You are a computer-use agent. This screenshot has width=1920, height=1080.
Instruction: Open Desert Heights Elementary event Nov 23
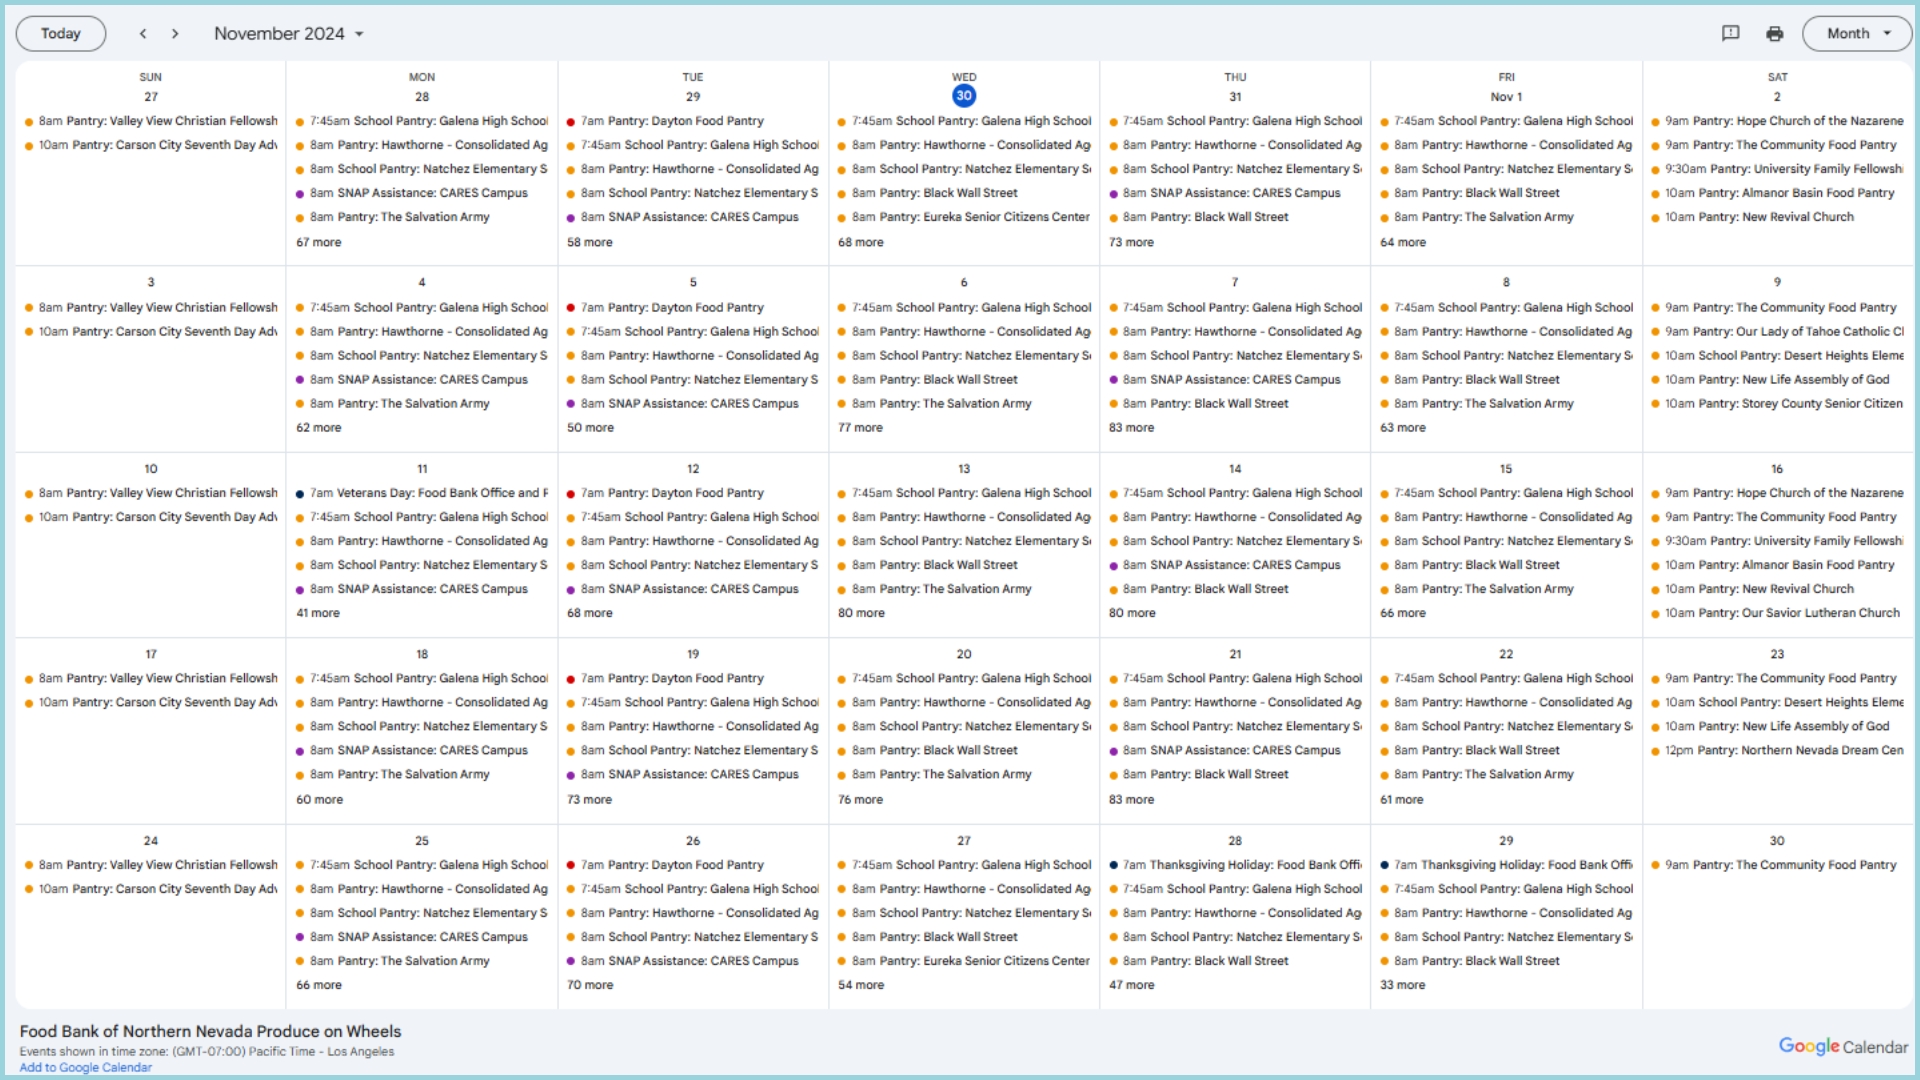click(1777, 702)
